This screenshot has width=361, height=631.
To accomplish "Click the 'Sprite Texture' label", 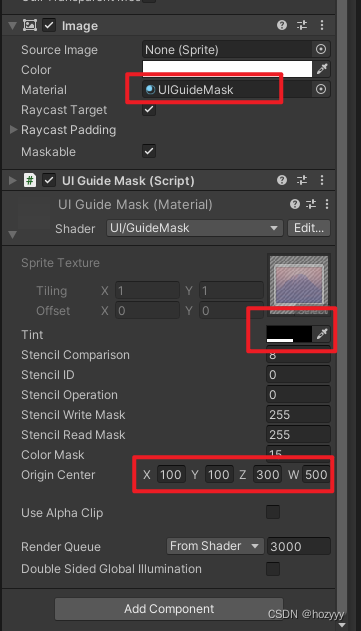I will point(60,262).
